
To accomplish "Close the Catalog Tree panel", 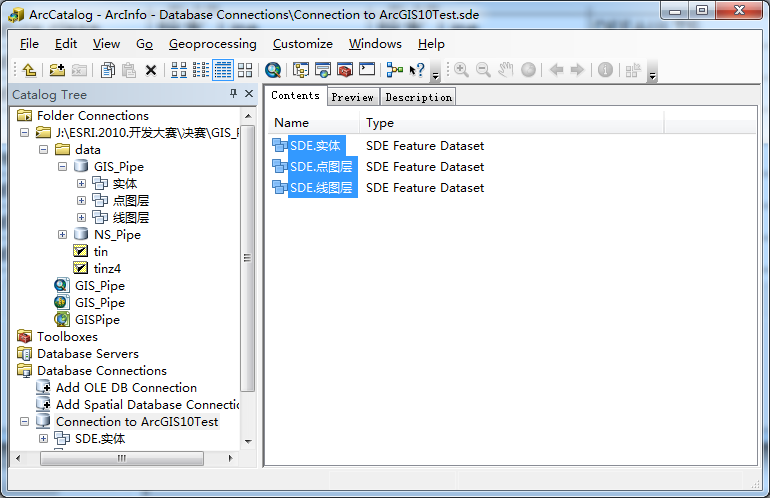I will 249,93.
